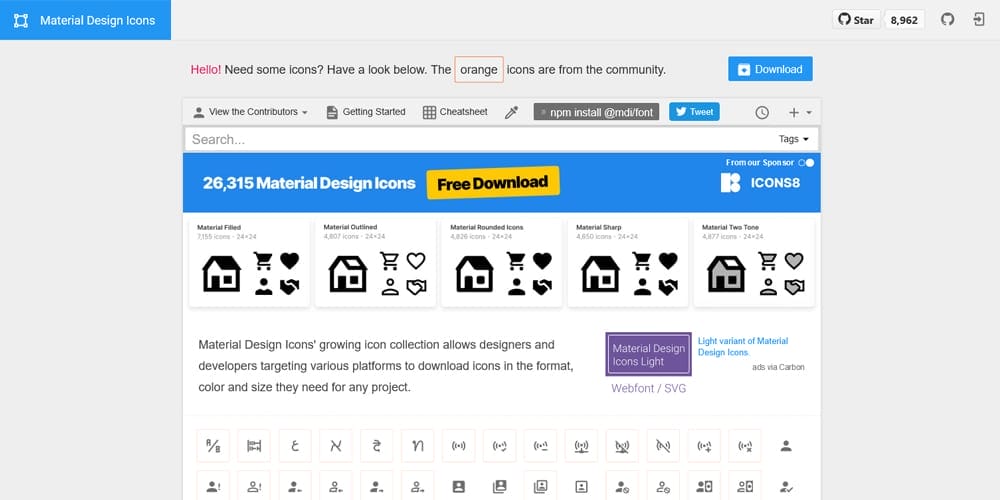The height and width of the screenshot is (500, 1000).
Task: Pick the access-point plus icon
Action: [704, 446]
